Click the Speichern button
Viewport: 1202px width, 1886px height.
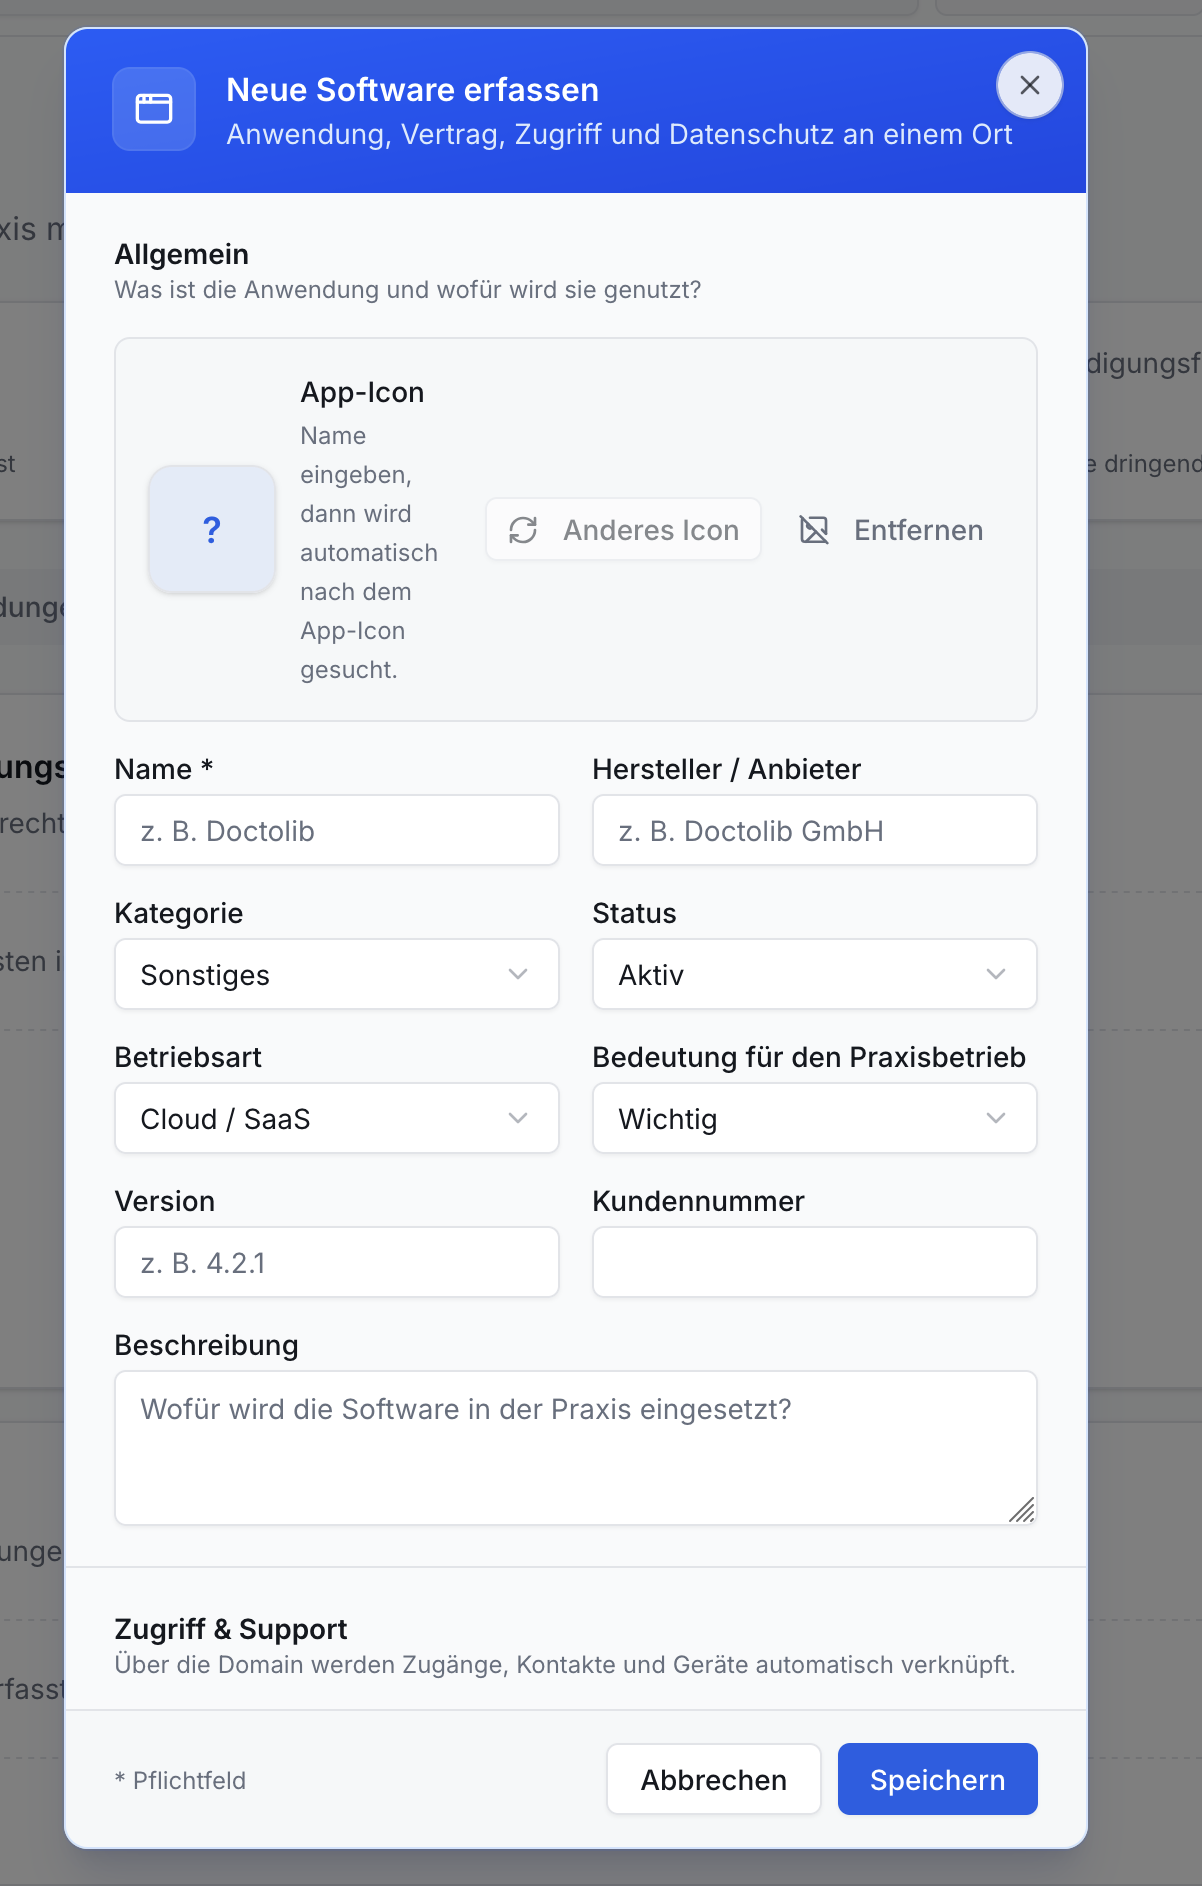click(938, 1779)
